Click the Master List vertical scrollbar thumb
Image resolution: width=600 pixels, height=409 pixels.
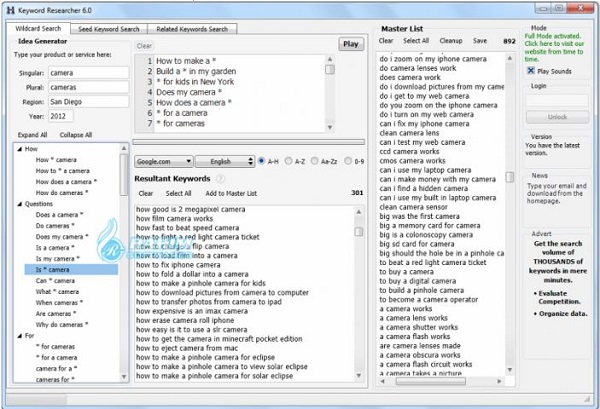pos(510,177)
